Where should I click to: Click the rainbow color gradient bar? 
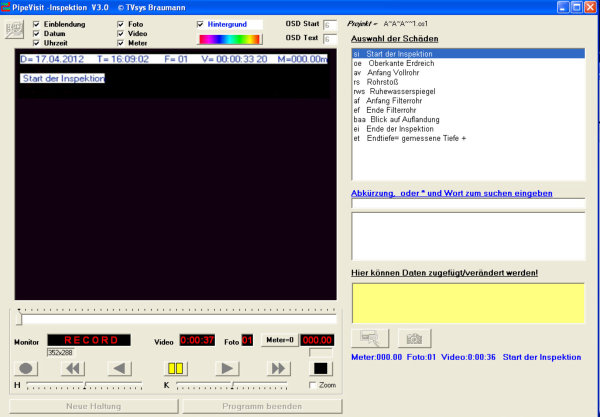[227, 39]
